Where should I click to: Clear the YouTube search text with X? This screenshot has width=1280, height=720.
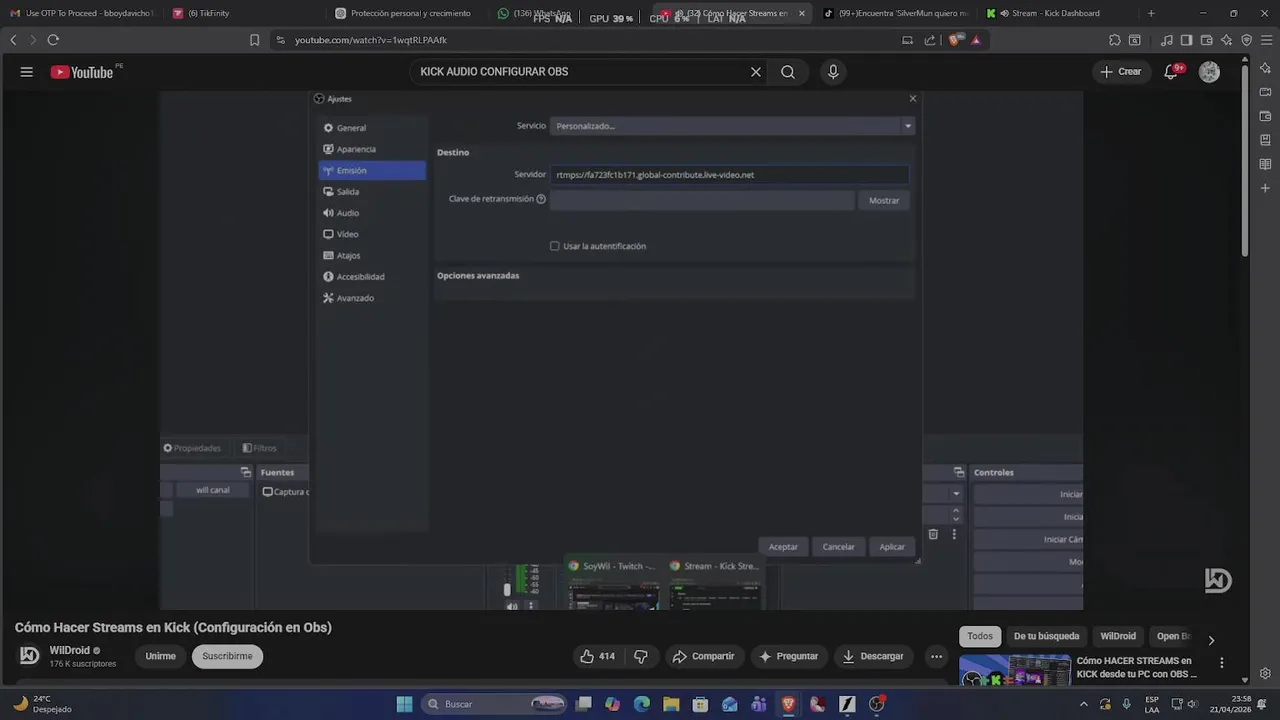tap(756, 72)
